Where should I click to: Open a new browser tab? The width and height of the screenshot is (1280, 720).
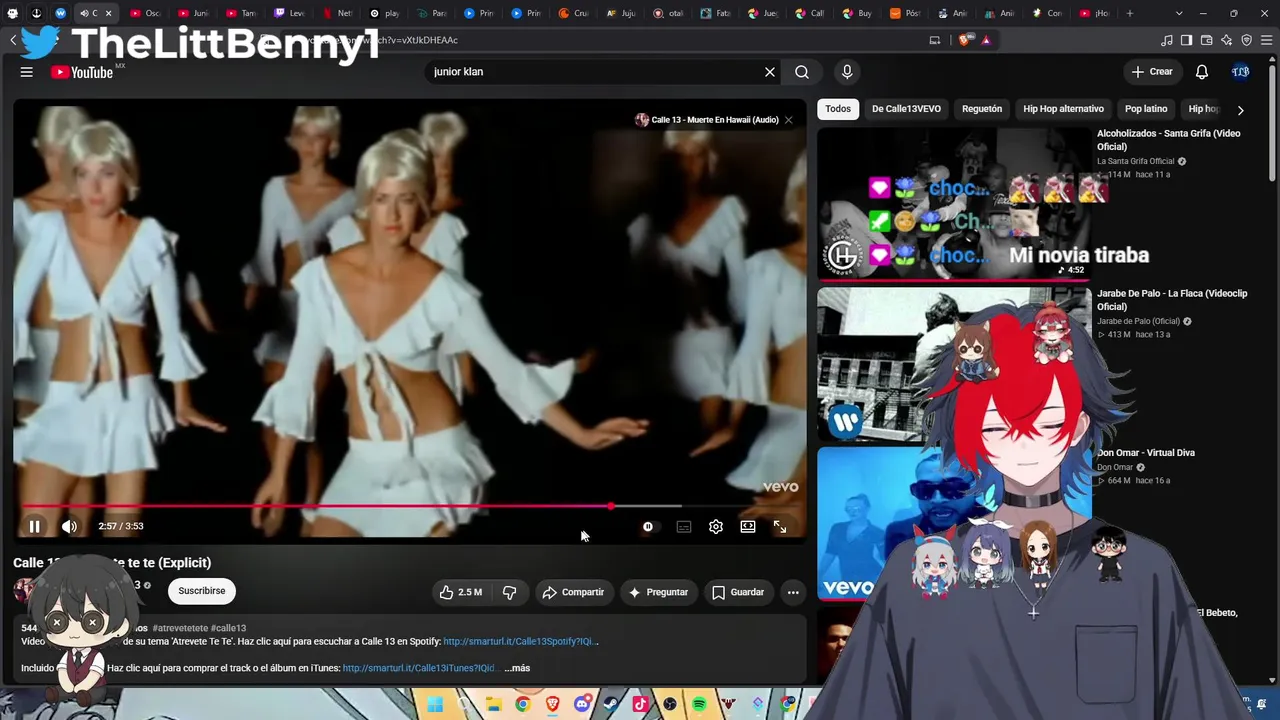pyautogui.click(x=1130, y=13)
